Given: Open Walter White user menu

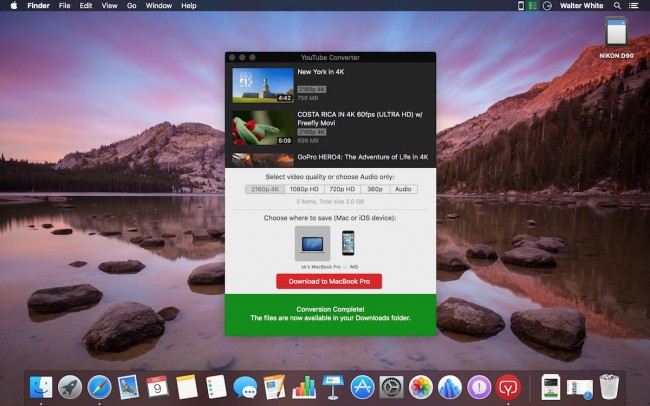Looking at the screenshot, I should [x=581, y=5].
